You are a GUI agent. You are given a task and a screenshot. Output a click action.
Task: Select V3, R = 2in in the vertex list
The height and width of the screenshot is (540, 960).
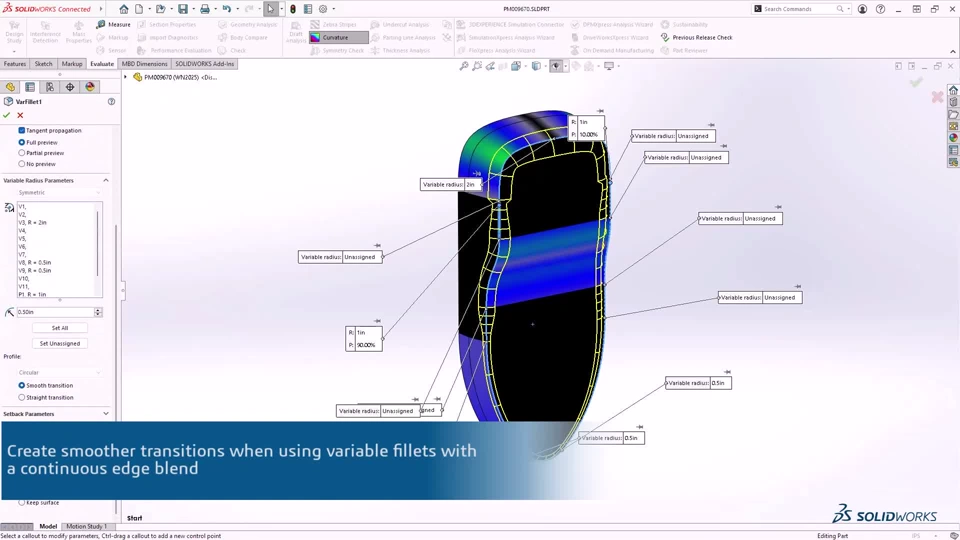(x=32, y=223)
